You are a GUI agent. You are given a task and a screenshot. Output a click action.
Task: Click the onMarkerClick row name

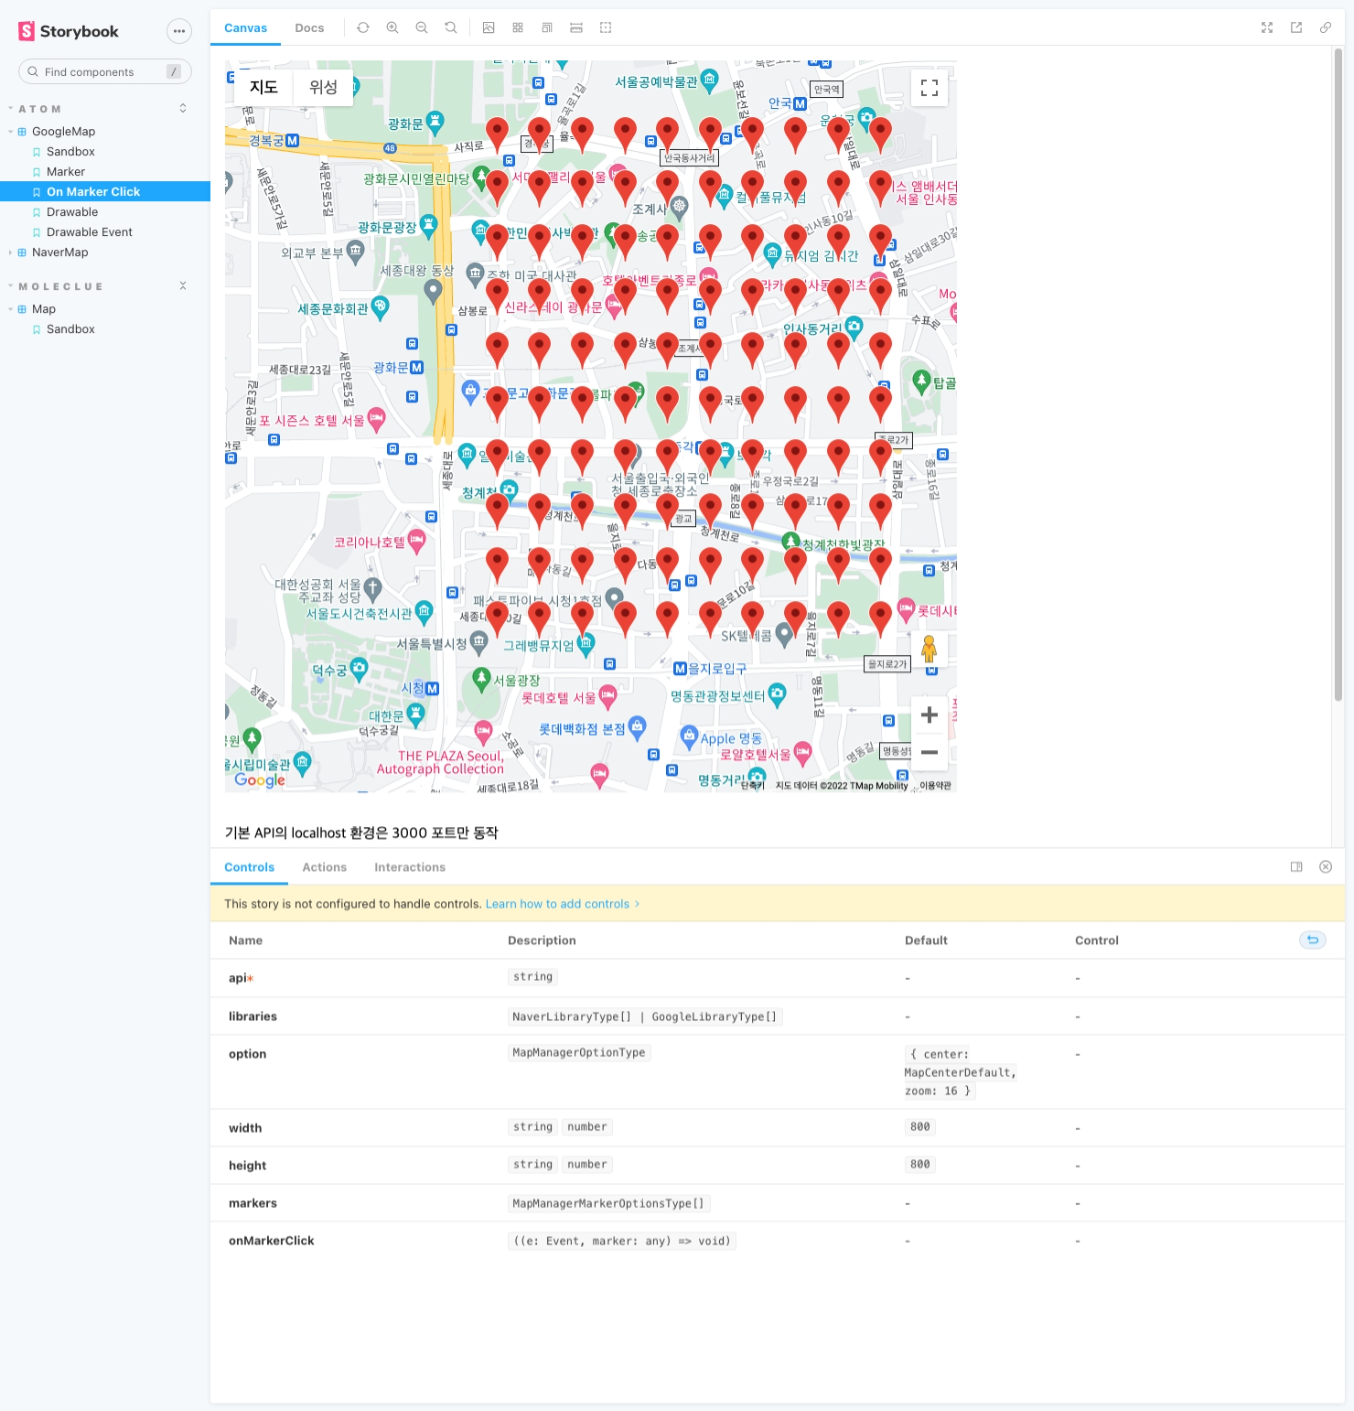(x=271, y=1241)
